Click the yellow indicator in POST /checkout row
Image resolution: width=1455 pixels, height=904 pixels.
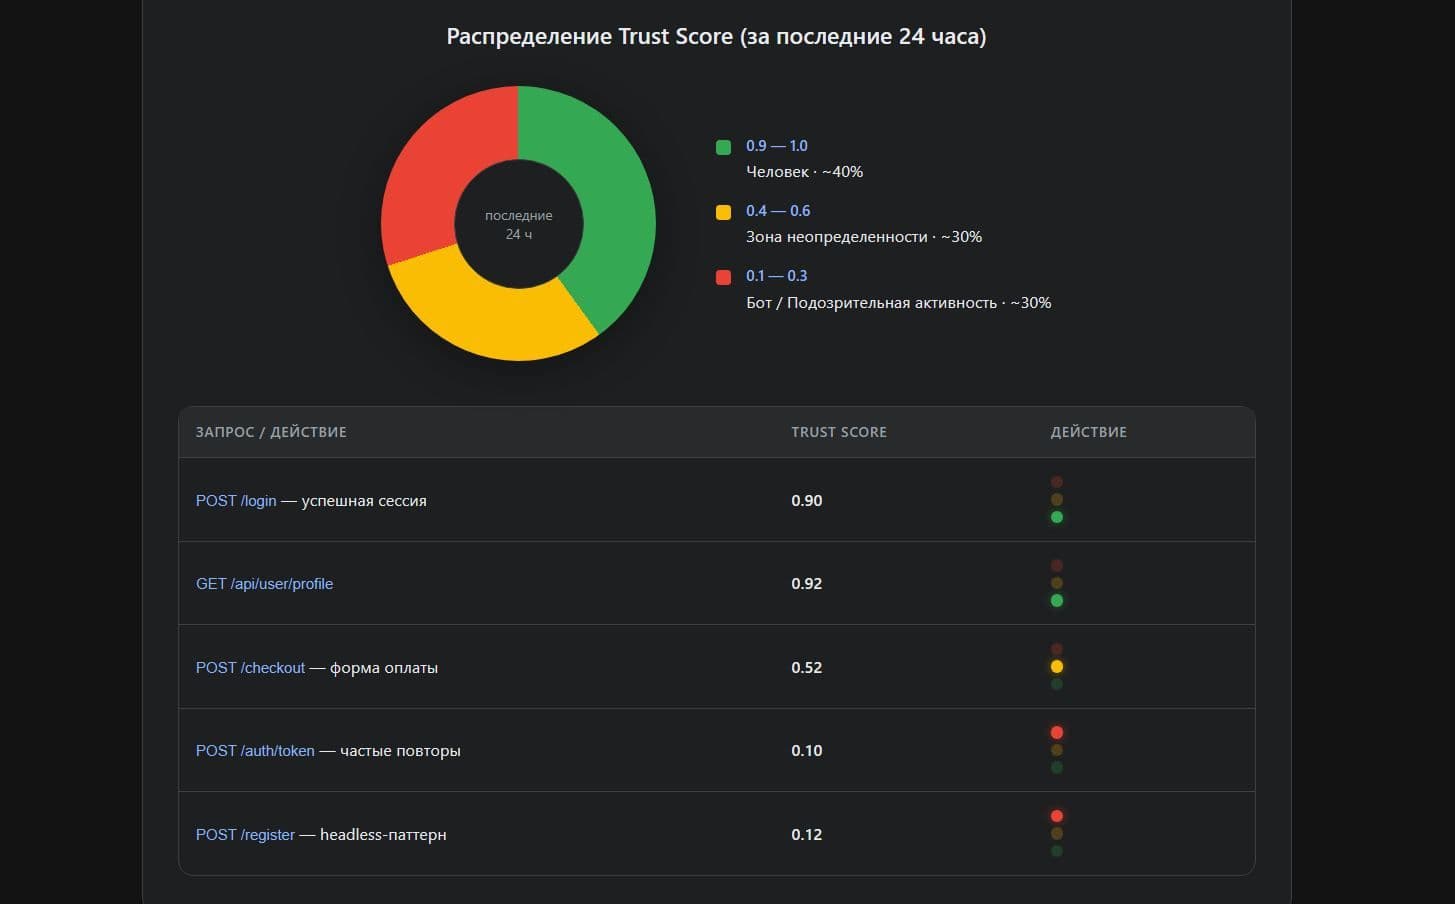pyautogui.click(x=1056, y=667)
